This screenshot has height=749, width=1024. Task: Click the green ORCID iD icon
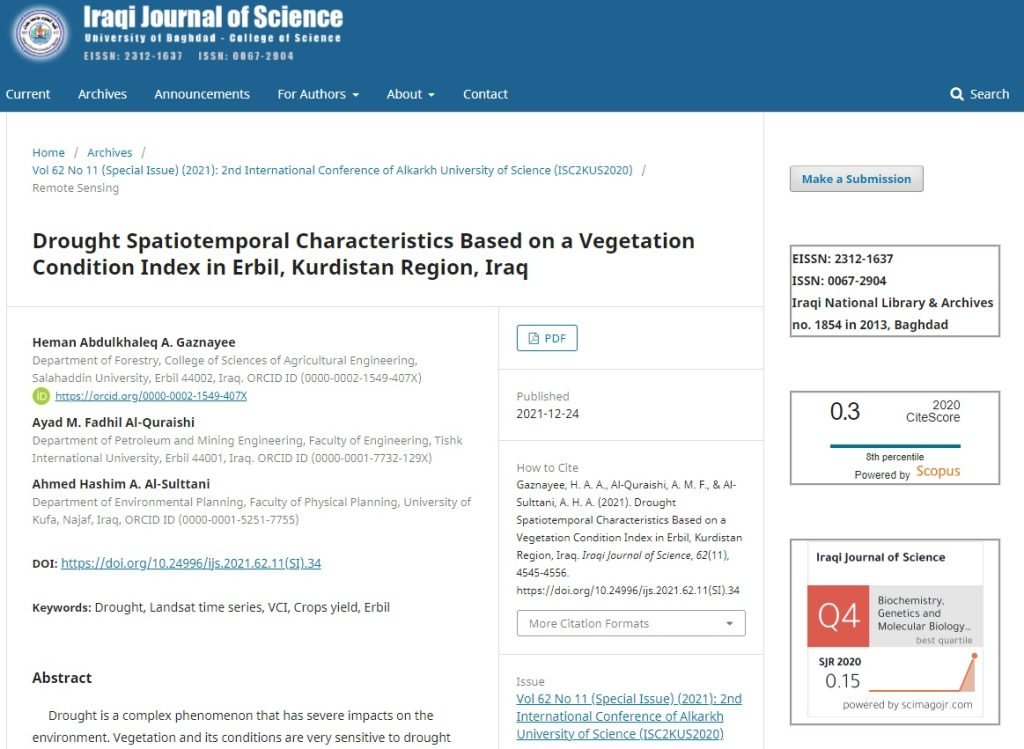click(x=41, y=396)
